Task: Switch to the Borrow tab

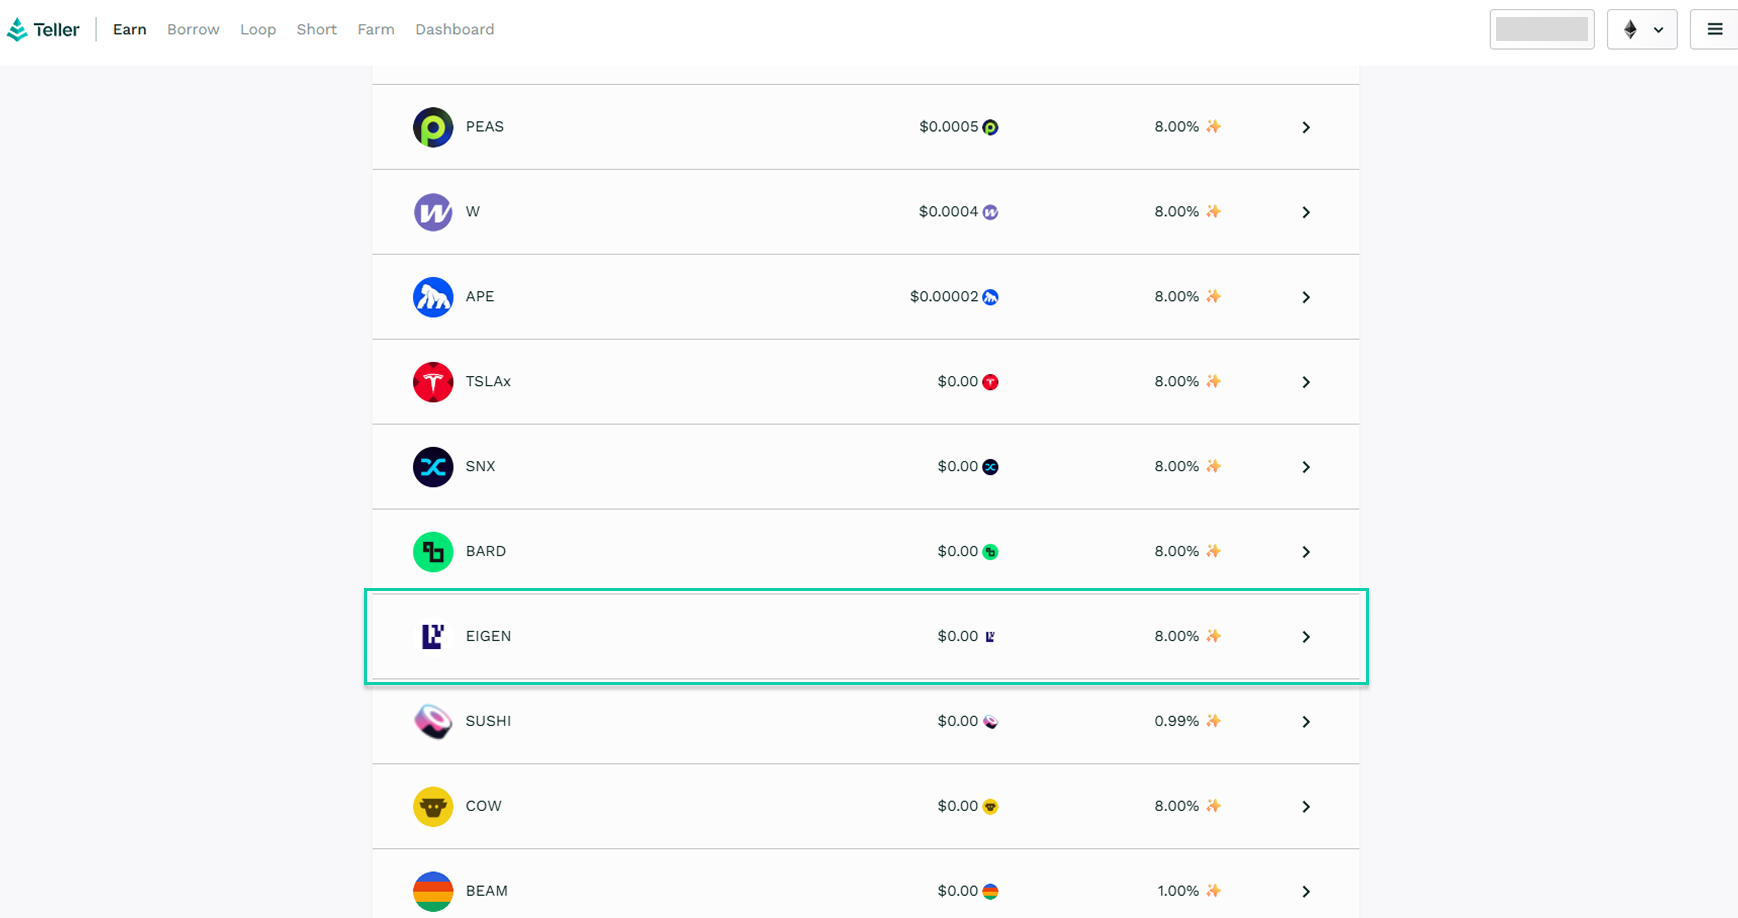Action: coord(193,29)
